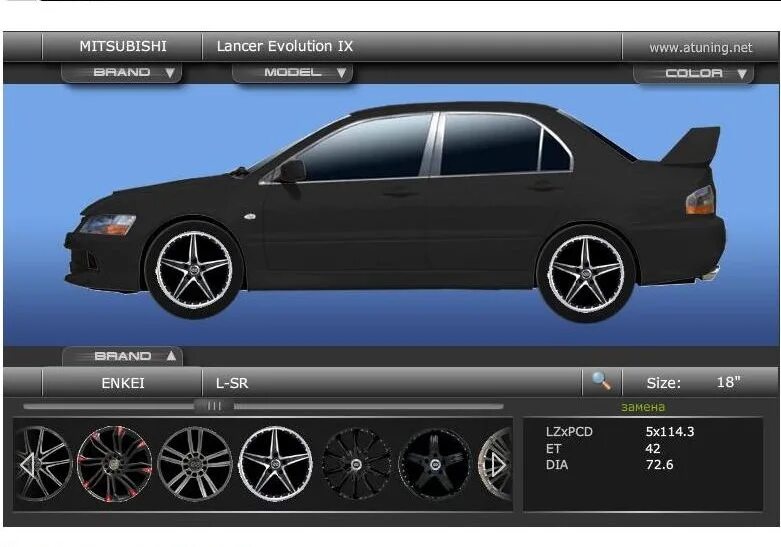Click the ENKEI wheel brand label
This screenshot has width=781, height=547.
click(x=123, y=383)
